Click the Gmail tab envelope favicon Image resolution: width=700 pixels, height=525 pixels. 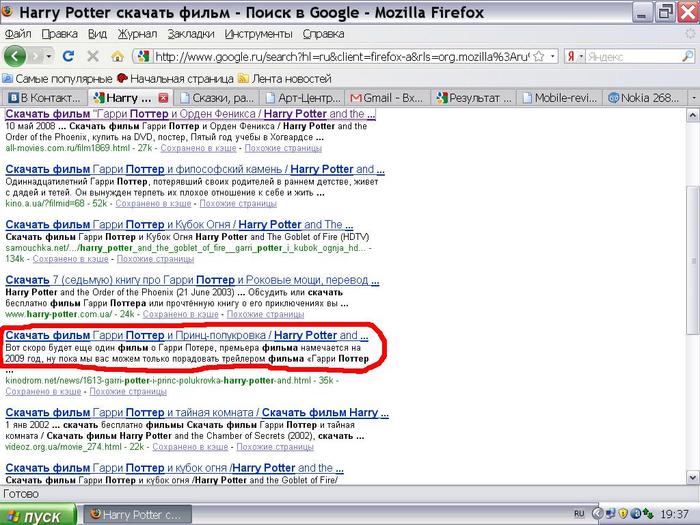pyautogui.click(x=356, y=98)
